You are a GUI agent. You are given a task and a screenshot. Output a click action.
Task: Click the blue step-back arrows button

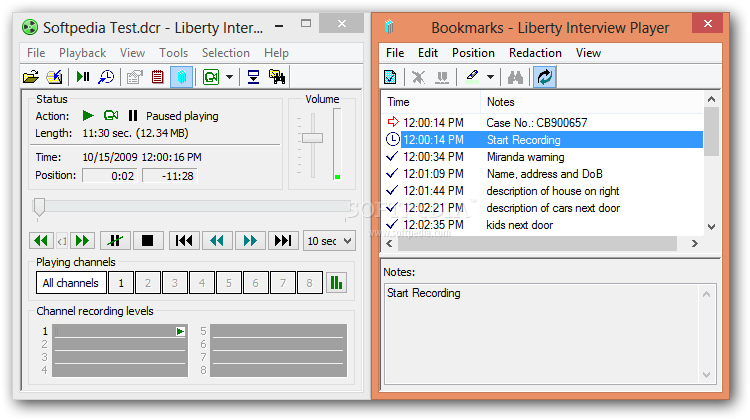[x=217, y=241]
